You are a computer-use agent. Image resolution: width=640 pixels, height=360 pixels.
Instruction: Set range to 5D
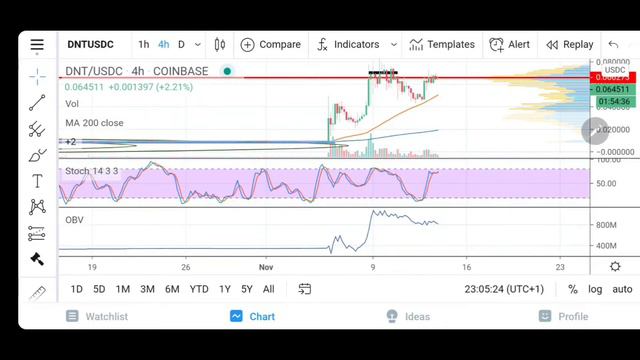click(x=99, y=289)
